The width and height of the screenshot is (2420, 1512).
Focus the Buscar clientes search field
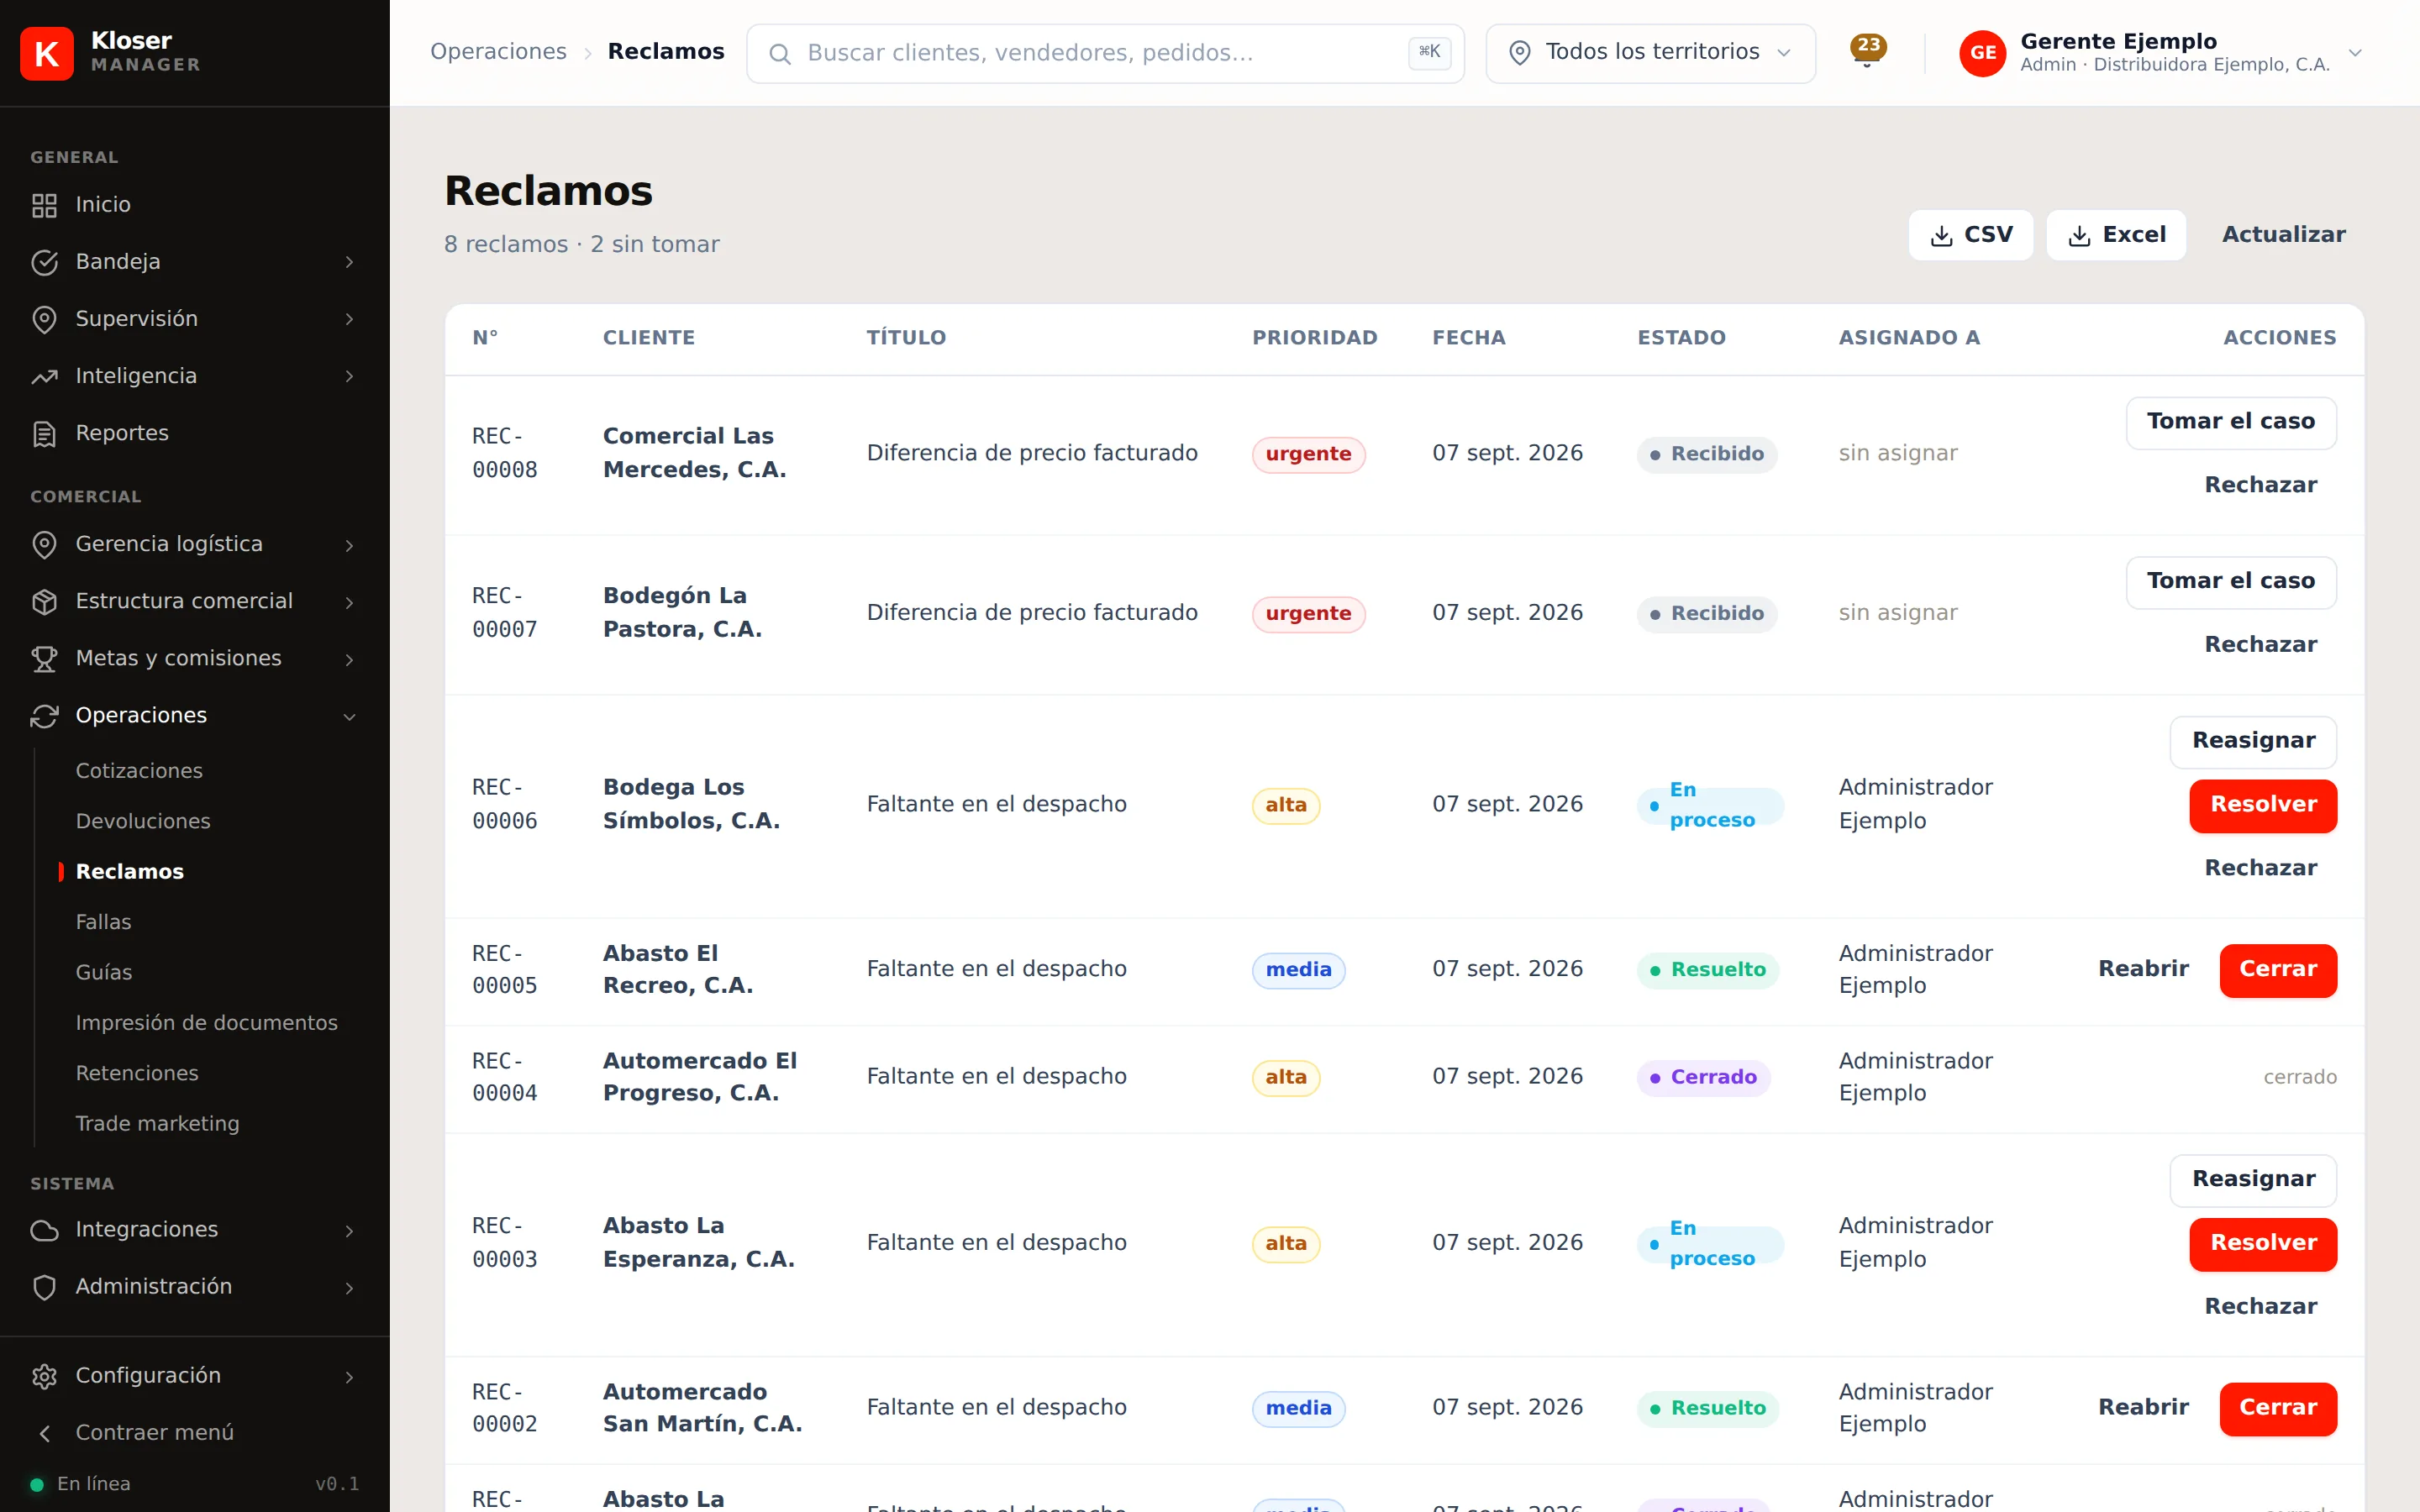click(1105, 53)
